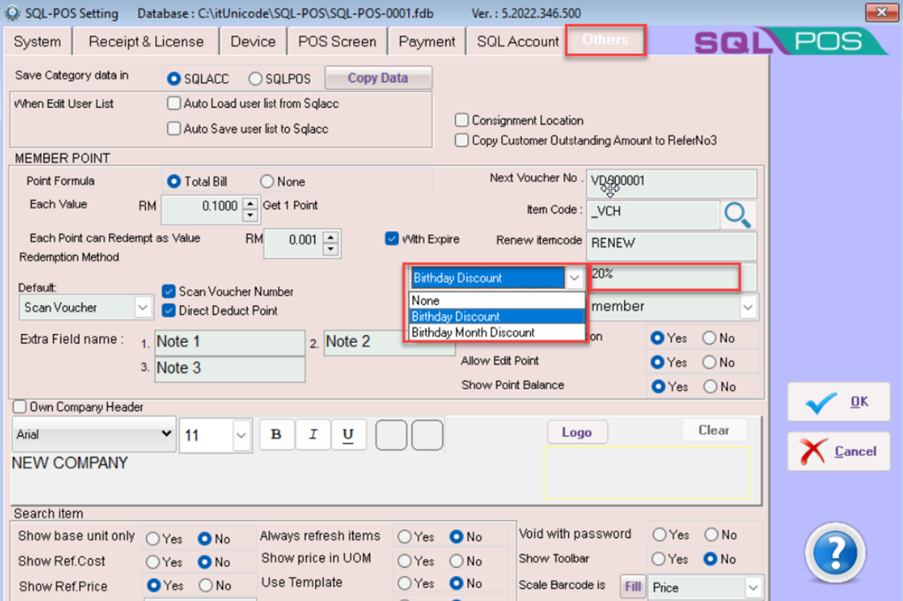The width and height of the screenshot is (903, 601).
Task: Toggle Underline formatting button
Action: tap(348, 435)
